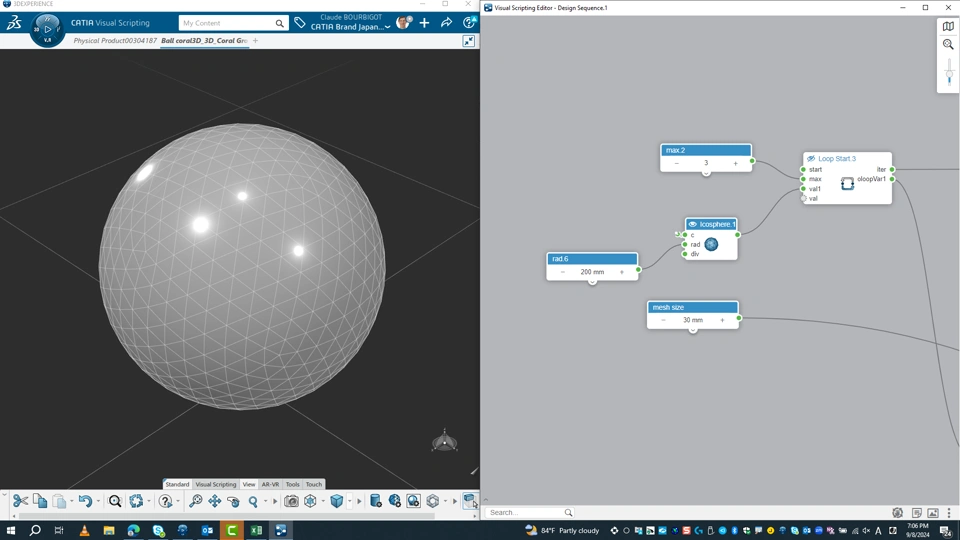Image resolution: width=960 pixels, height=540 pixels.
Task: Add a new tab with the plus
Action: point(255,41)
